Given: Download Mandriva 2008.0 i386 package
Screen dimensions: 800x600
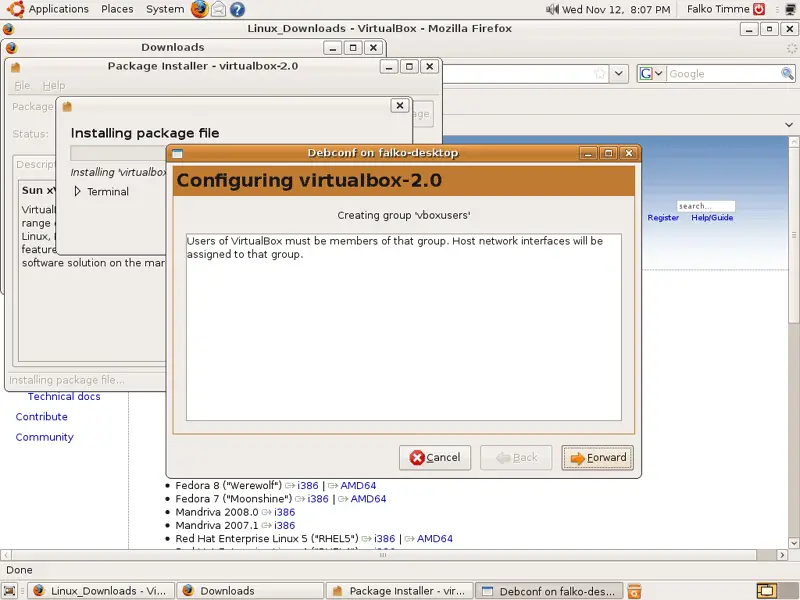Looking at the screenshot, I should click(284, 512).
